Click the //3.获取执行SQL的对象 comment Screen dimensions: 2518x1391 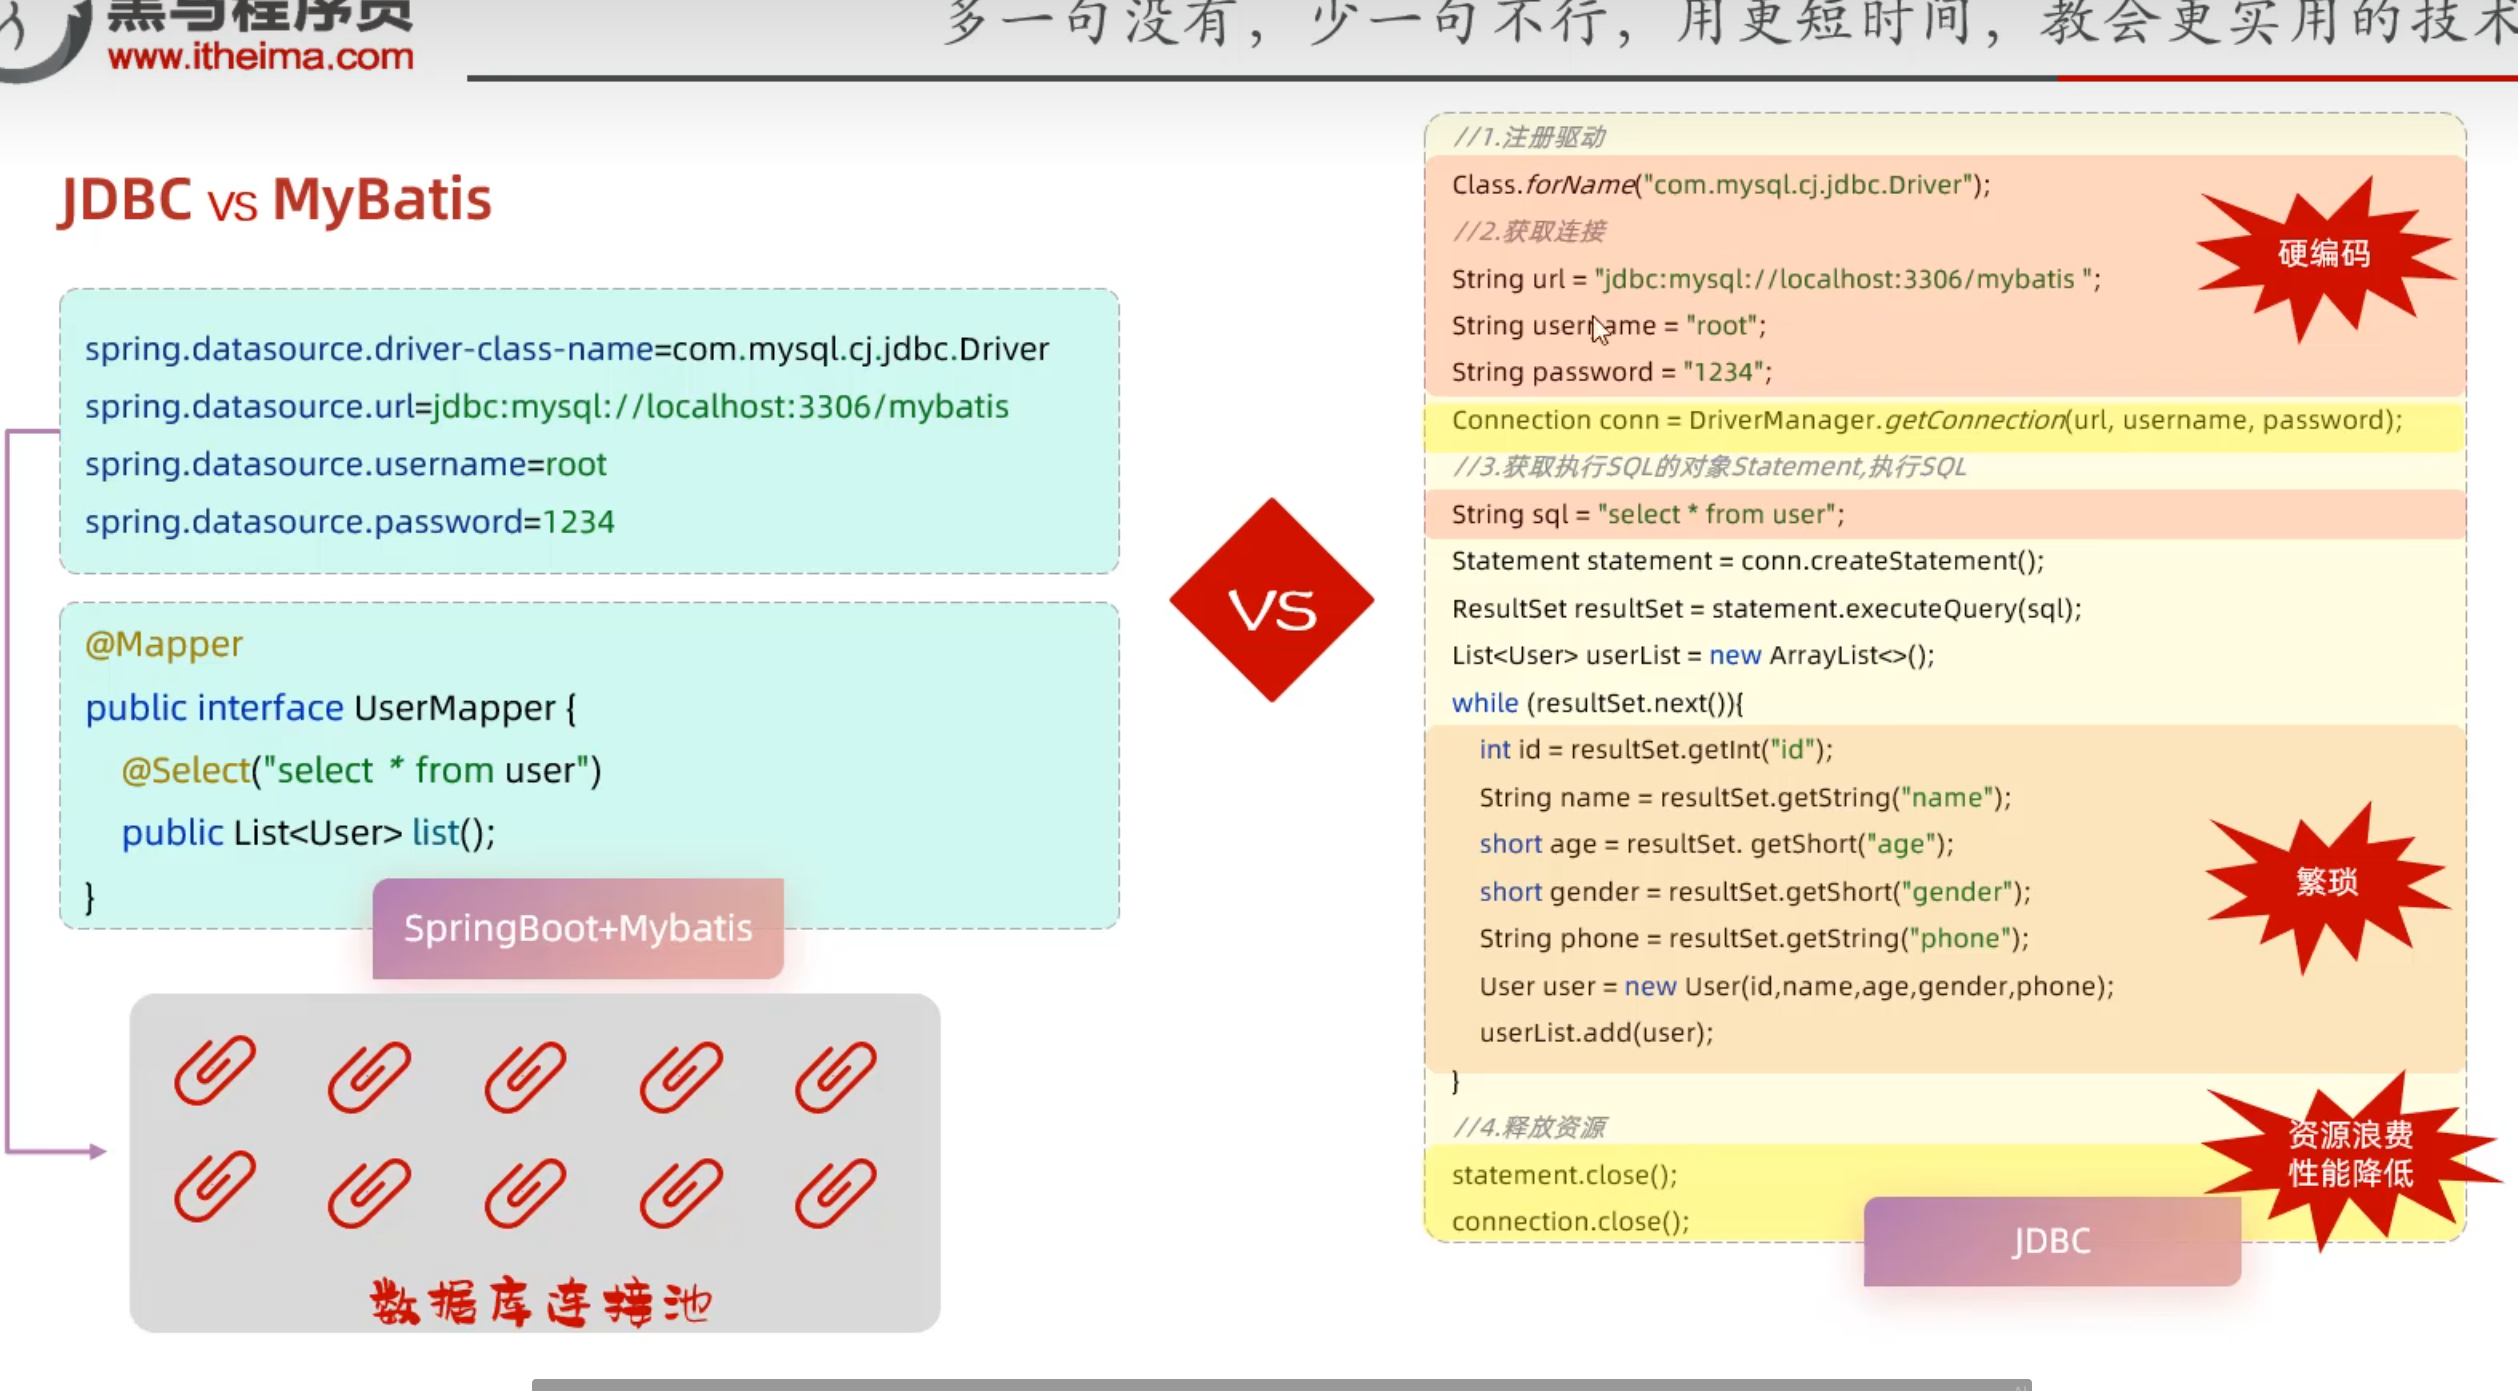click(1709, 467)
